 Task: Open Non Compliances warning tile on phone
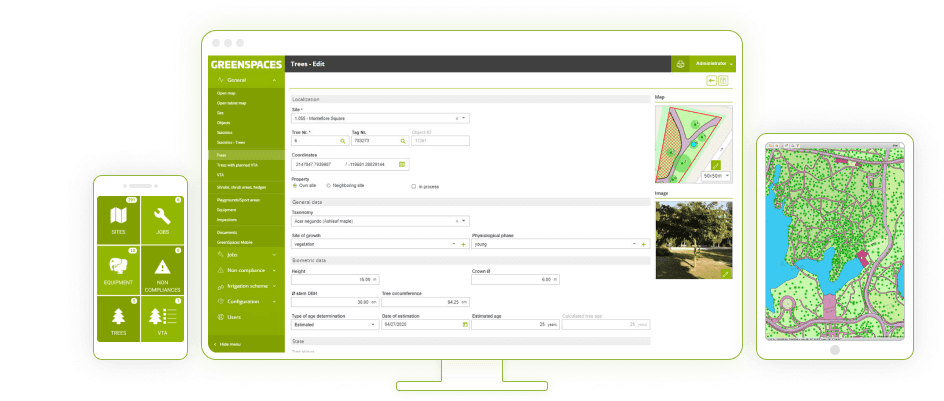[162, 270]
